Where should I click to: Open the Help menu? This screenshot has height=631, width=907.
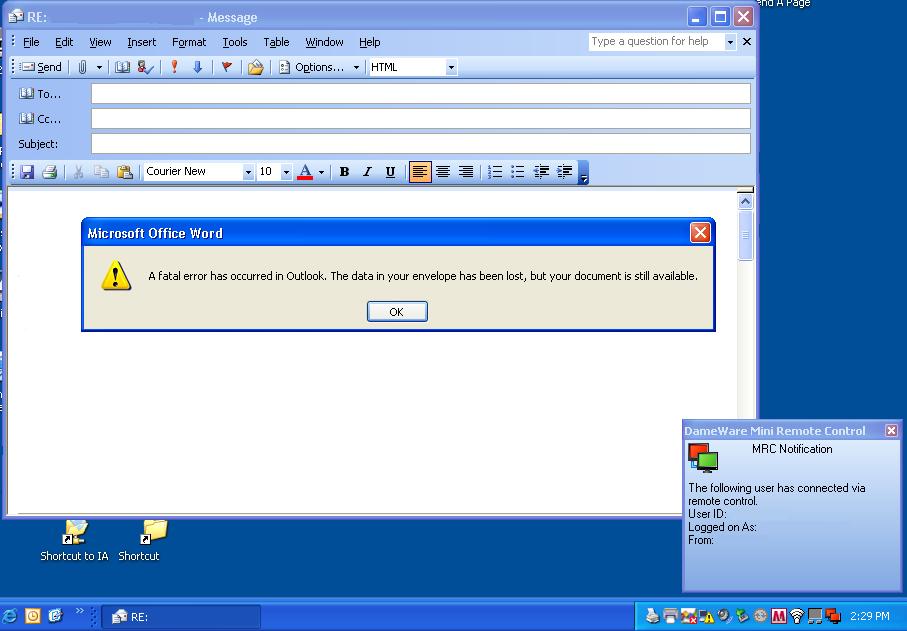[369, 42]
